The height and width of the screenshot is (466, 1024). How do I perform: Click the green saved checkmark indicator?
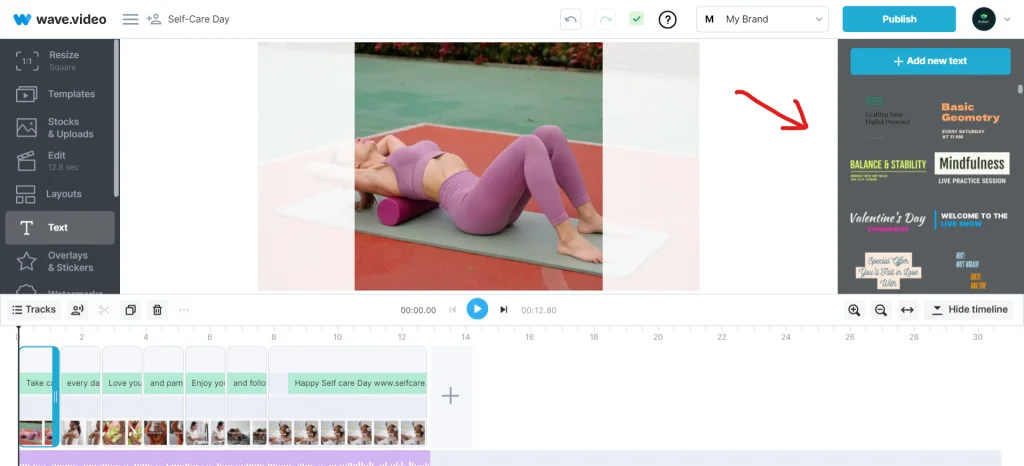coord(636,19)
